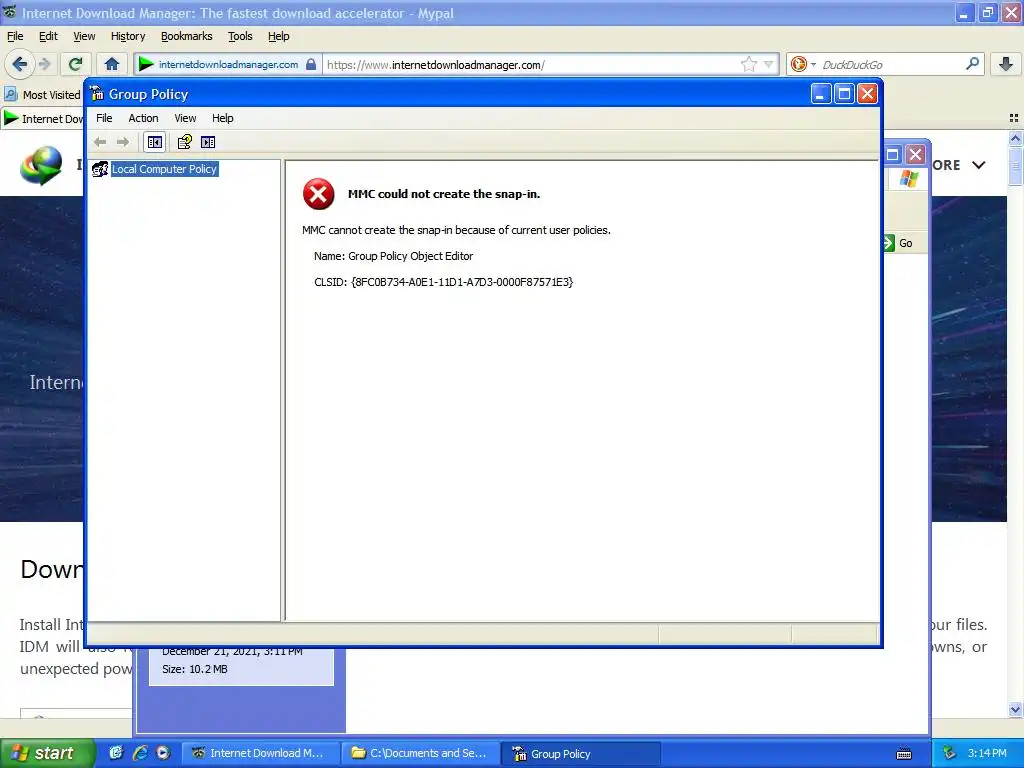Viewport: 1024px width, 768px height.
Task: Click the Windows flag logo in Explorer window
Action: tap(908, 178)
